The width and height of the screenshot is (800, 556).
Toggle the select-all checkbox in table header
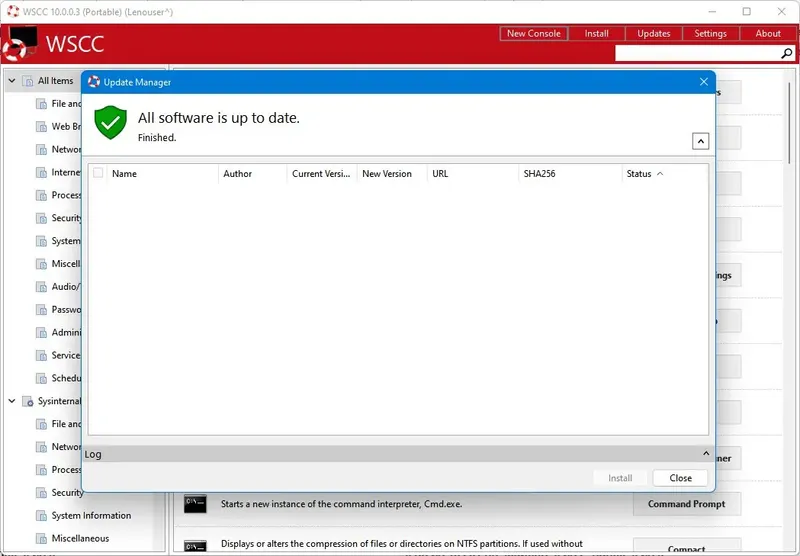point(98,173)
